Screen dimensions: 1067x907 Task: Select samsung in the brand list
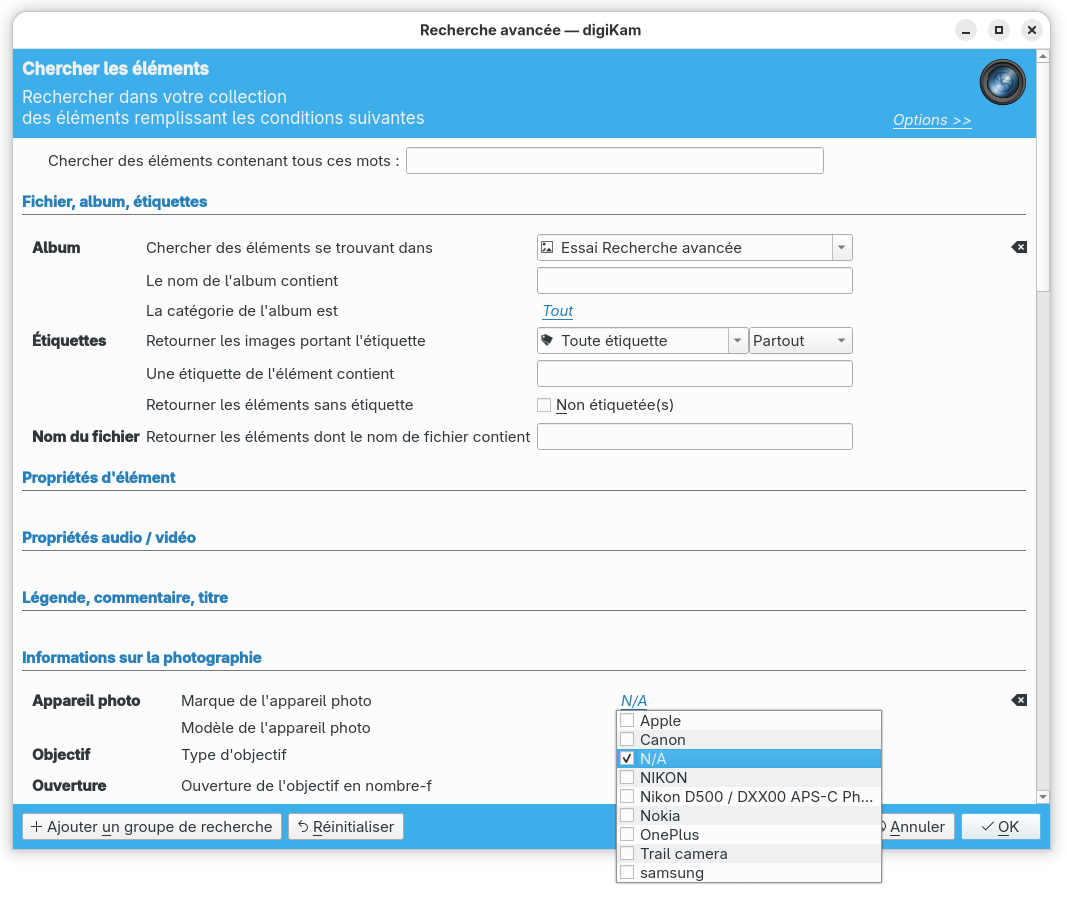672,873
